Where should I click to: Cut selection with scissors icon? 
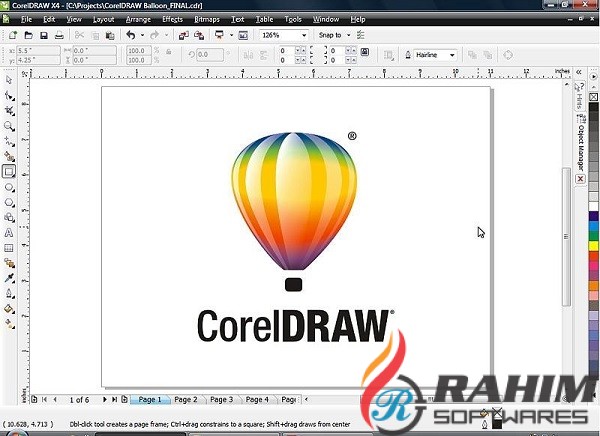(79, 35)
